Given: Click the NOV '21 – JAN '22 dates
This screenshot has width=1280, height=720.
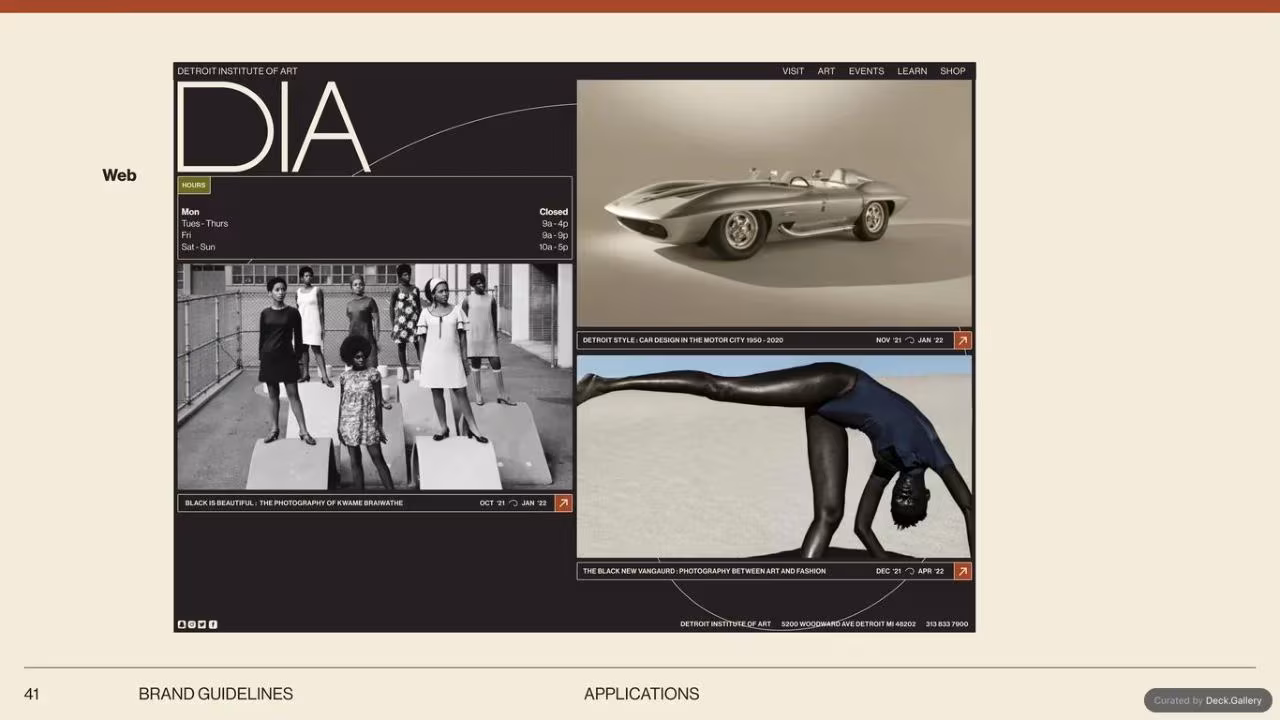Looking at the screenshot, I should (910, 340).
